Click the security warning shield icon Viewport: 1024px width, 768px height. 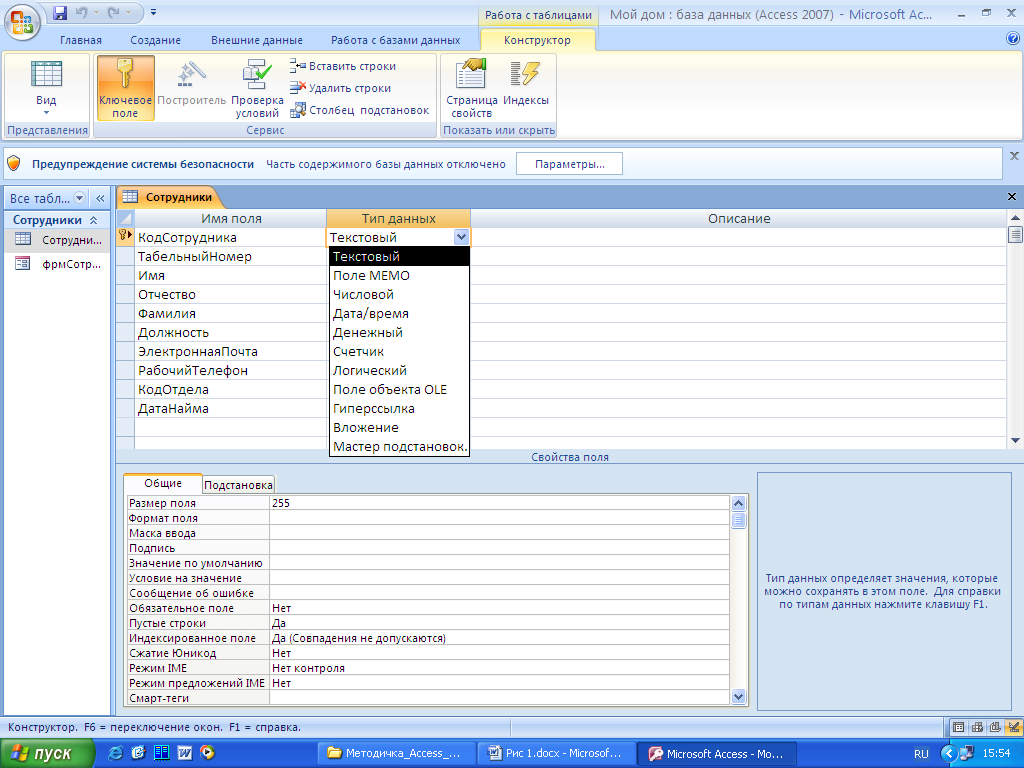click(x=14, y=164)
